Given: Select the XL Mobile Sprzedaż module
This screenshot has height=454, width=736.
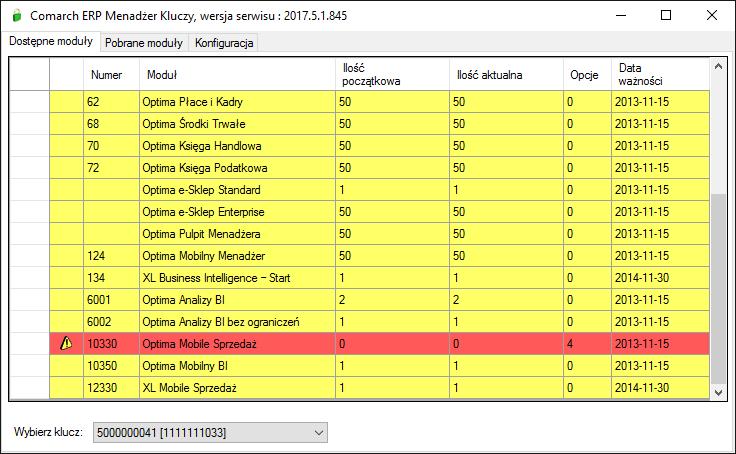Looking at the screenshot, I should click(x=237, y=388).
